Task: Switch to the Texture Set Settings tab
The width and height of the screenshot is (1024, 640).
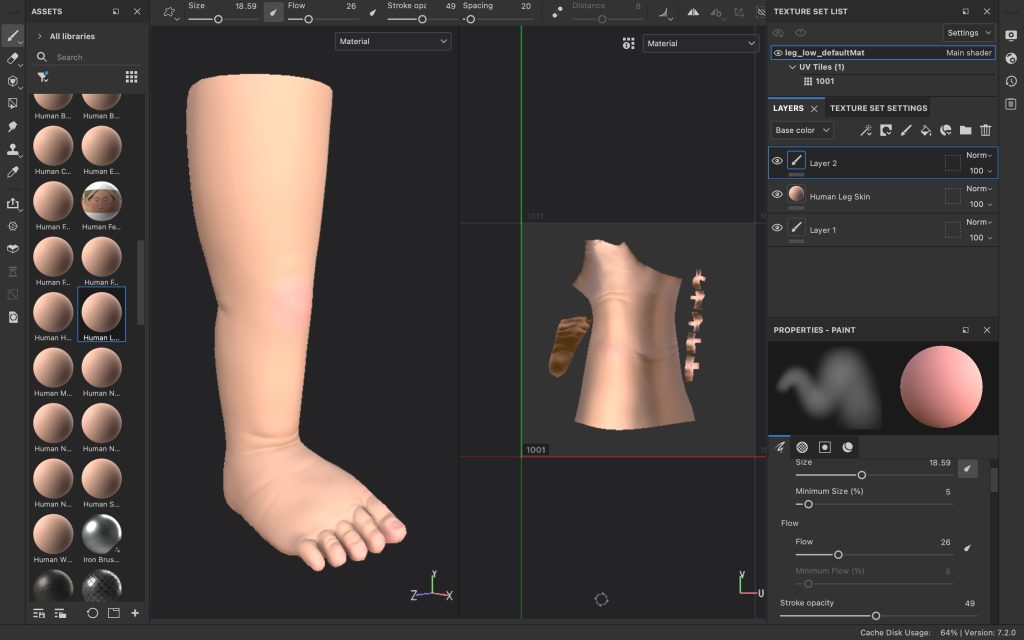Action: tap(878, 108)
